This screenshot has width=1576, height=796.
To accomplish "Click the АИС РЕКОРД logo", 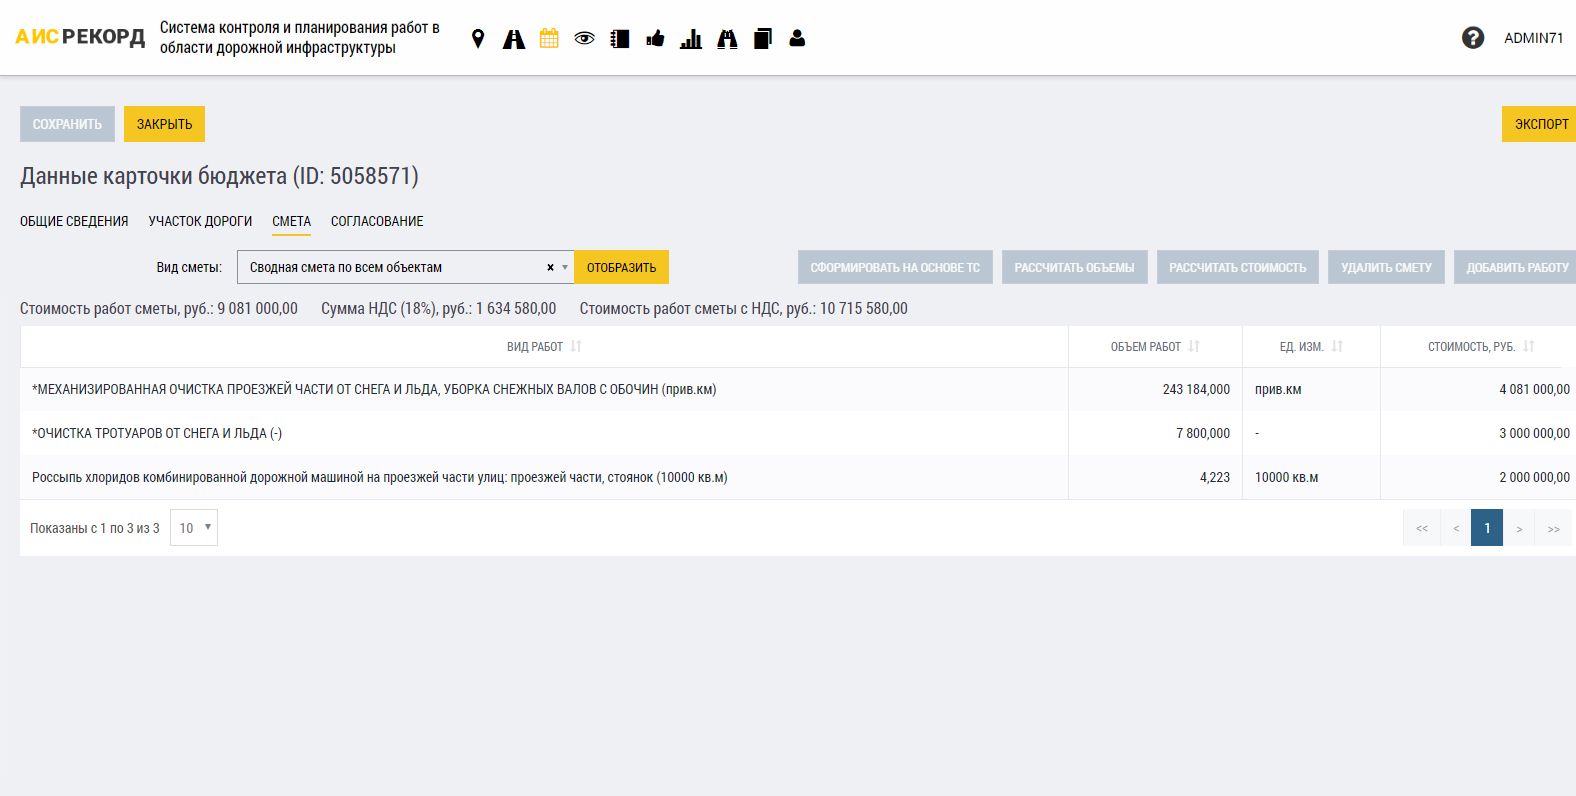I will [x=80, y=37].
